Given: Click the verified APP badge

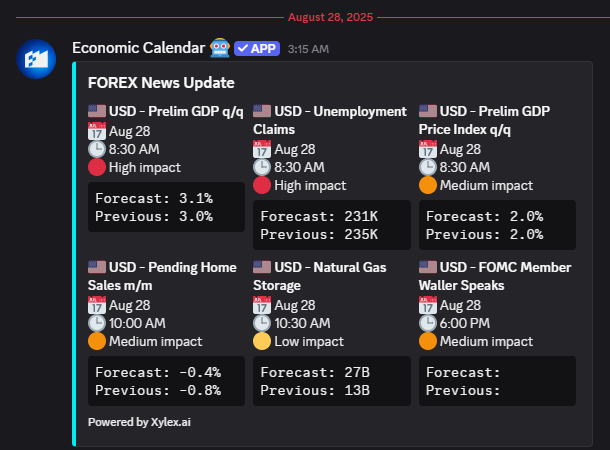Looking at the screenshot, I should [257, 49].
